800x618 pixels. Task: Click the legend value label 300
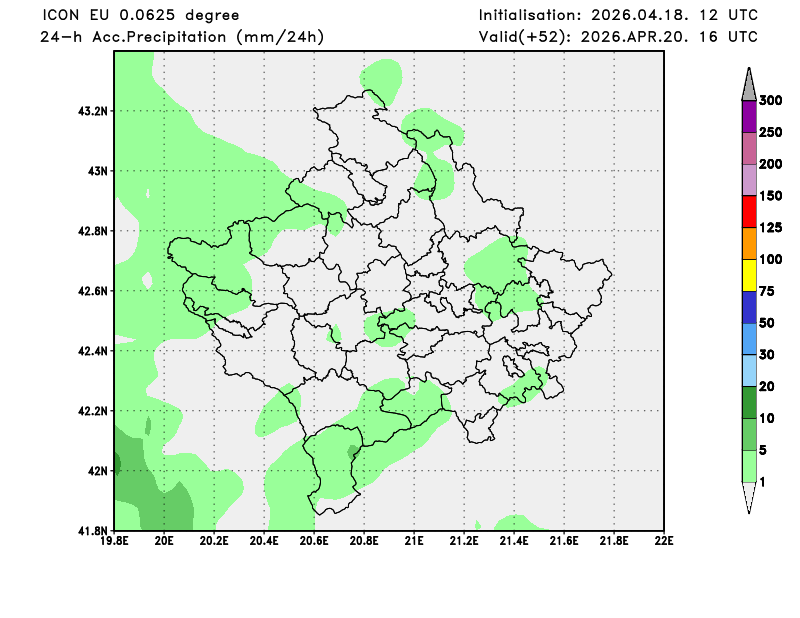(770, 100)
